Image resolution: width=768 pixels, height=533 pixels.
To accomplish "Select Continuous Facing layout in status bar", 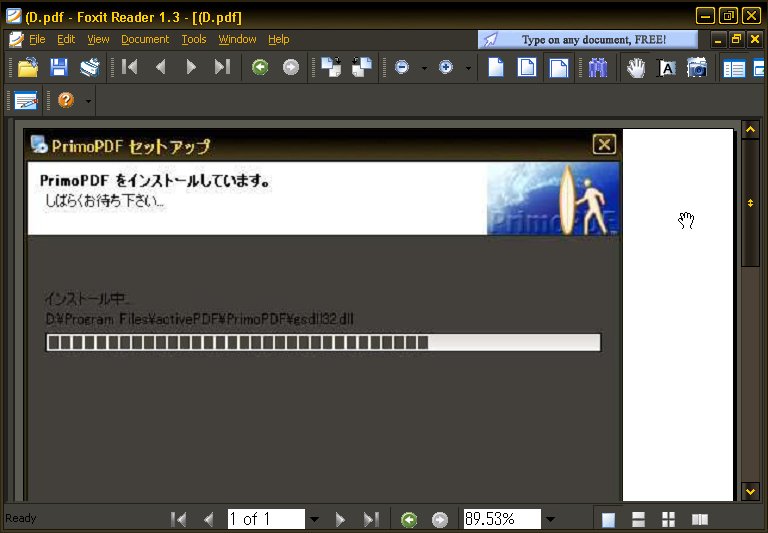I will click(x=669, y=519).
